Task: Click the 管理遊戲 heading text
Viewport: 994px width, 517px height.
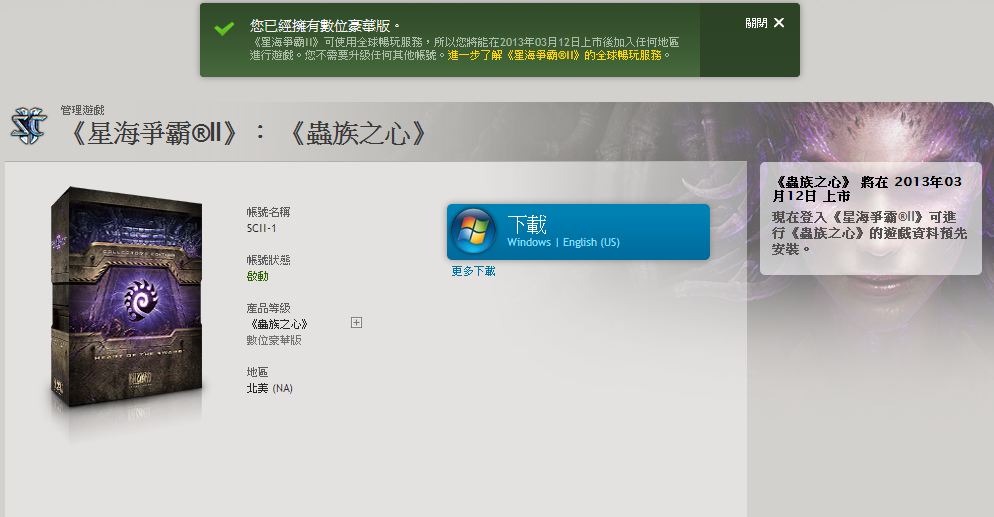Action: pos(82,109)
